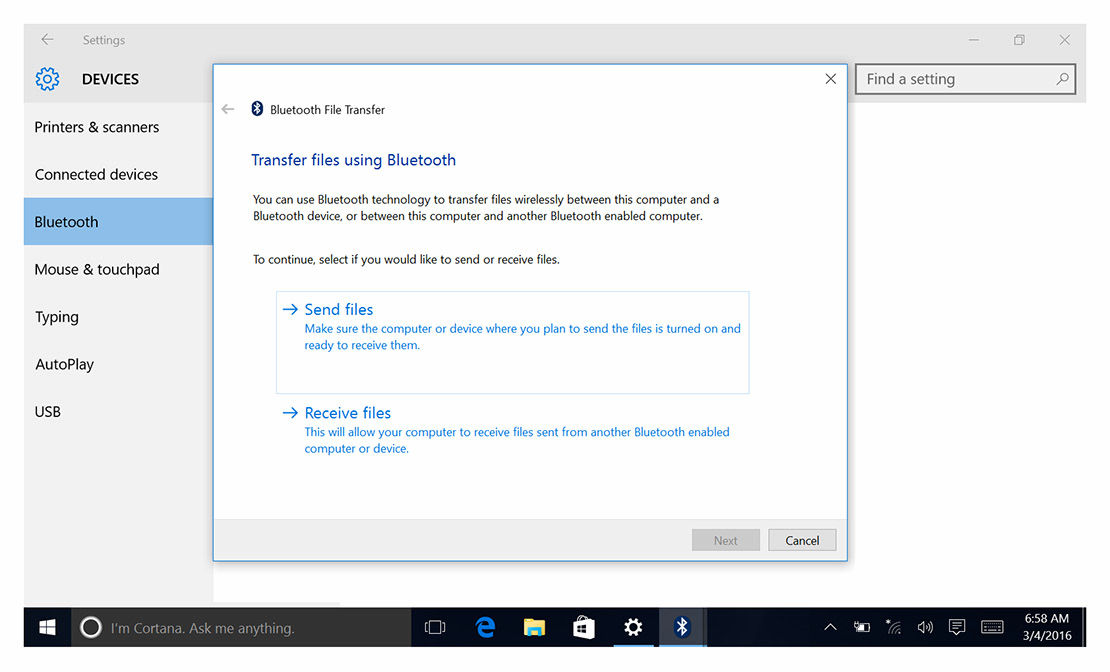Image resolution: width=1110 pixels, height=672 pixels.
Task: Click the 'Transfer files using Bluetooth' heading
Action: 353,160
